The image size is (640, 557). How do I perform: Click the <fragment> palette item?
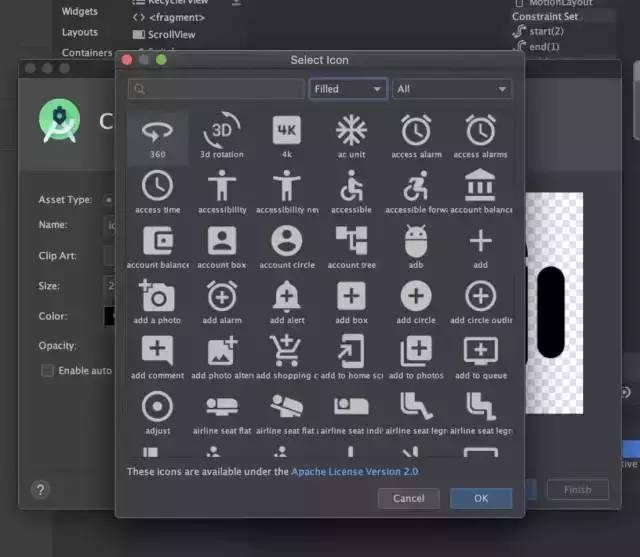(x=169, y=18)
